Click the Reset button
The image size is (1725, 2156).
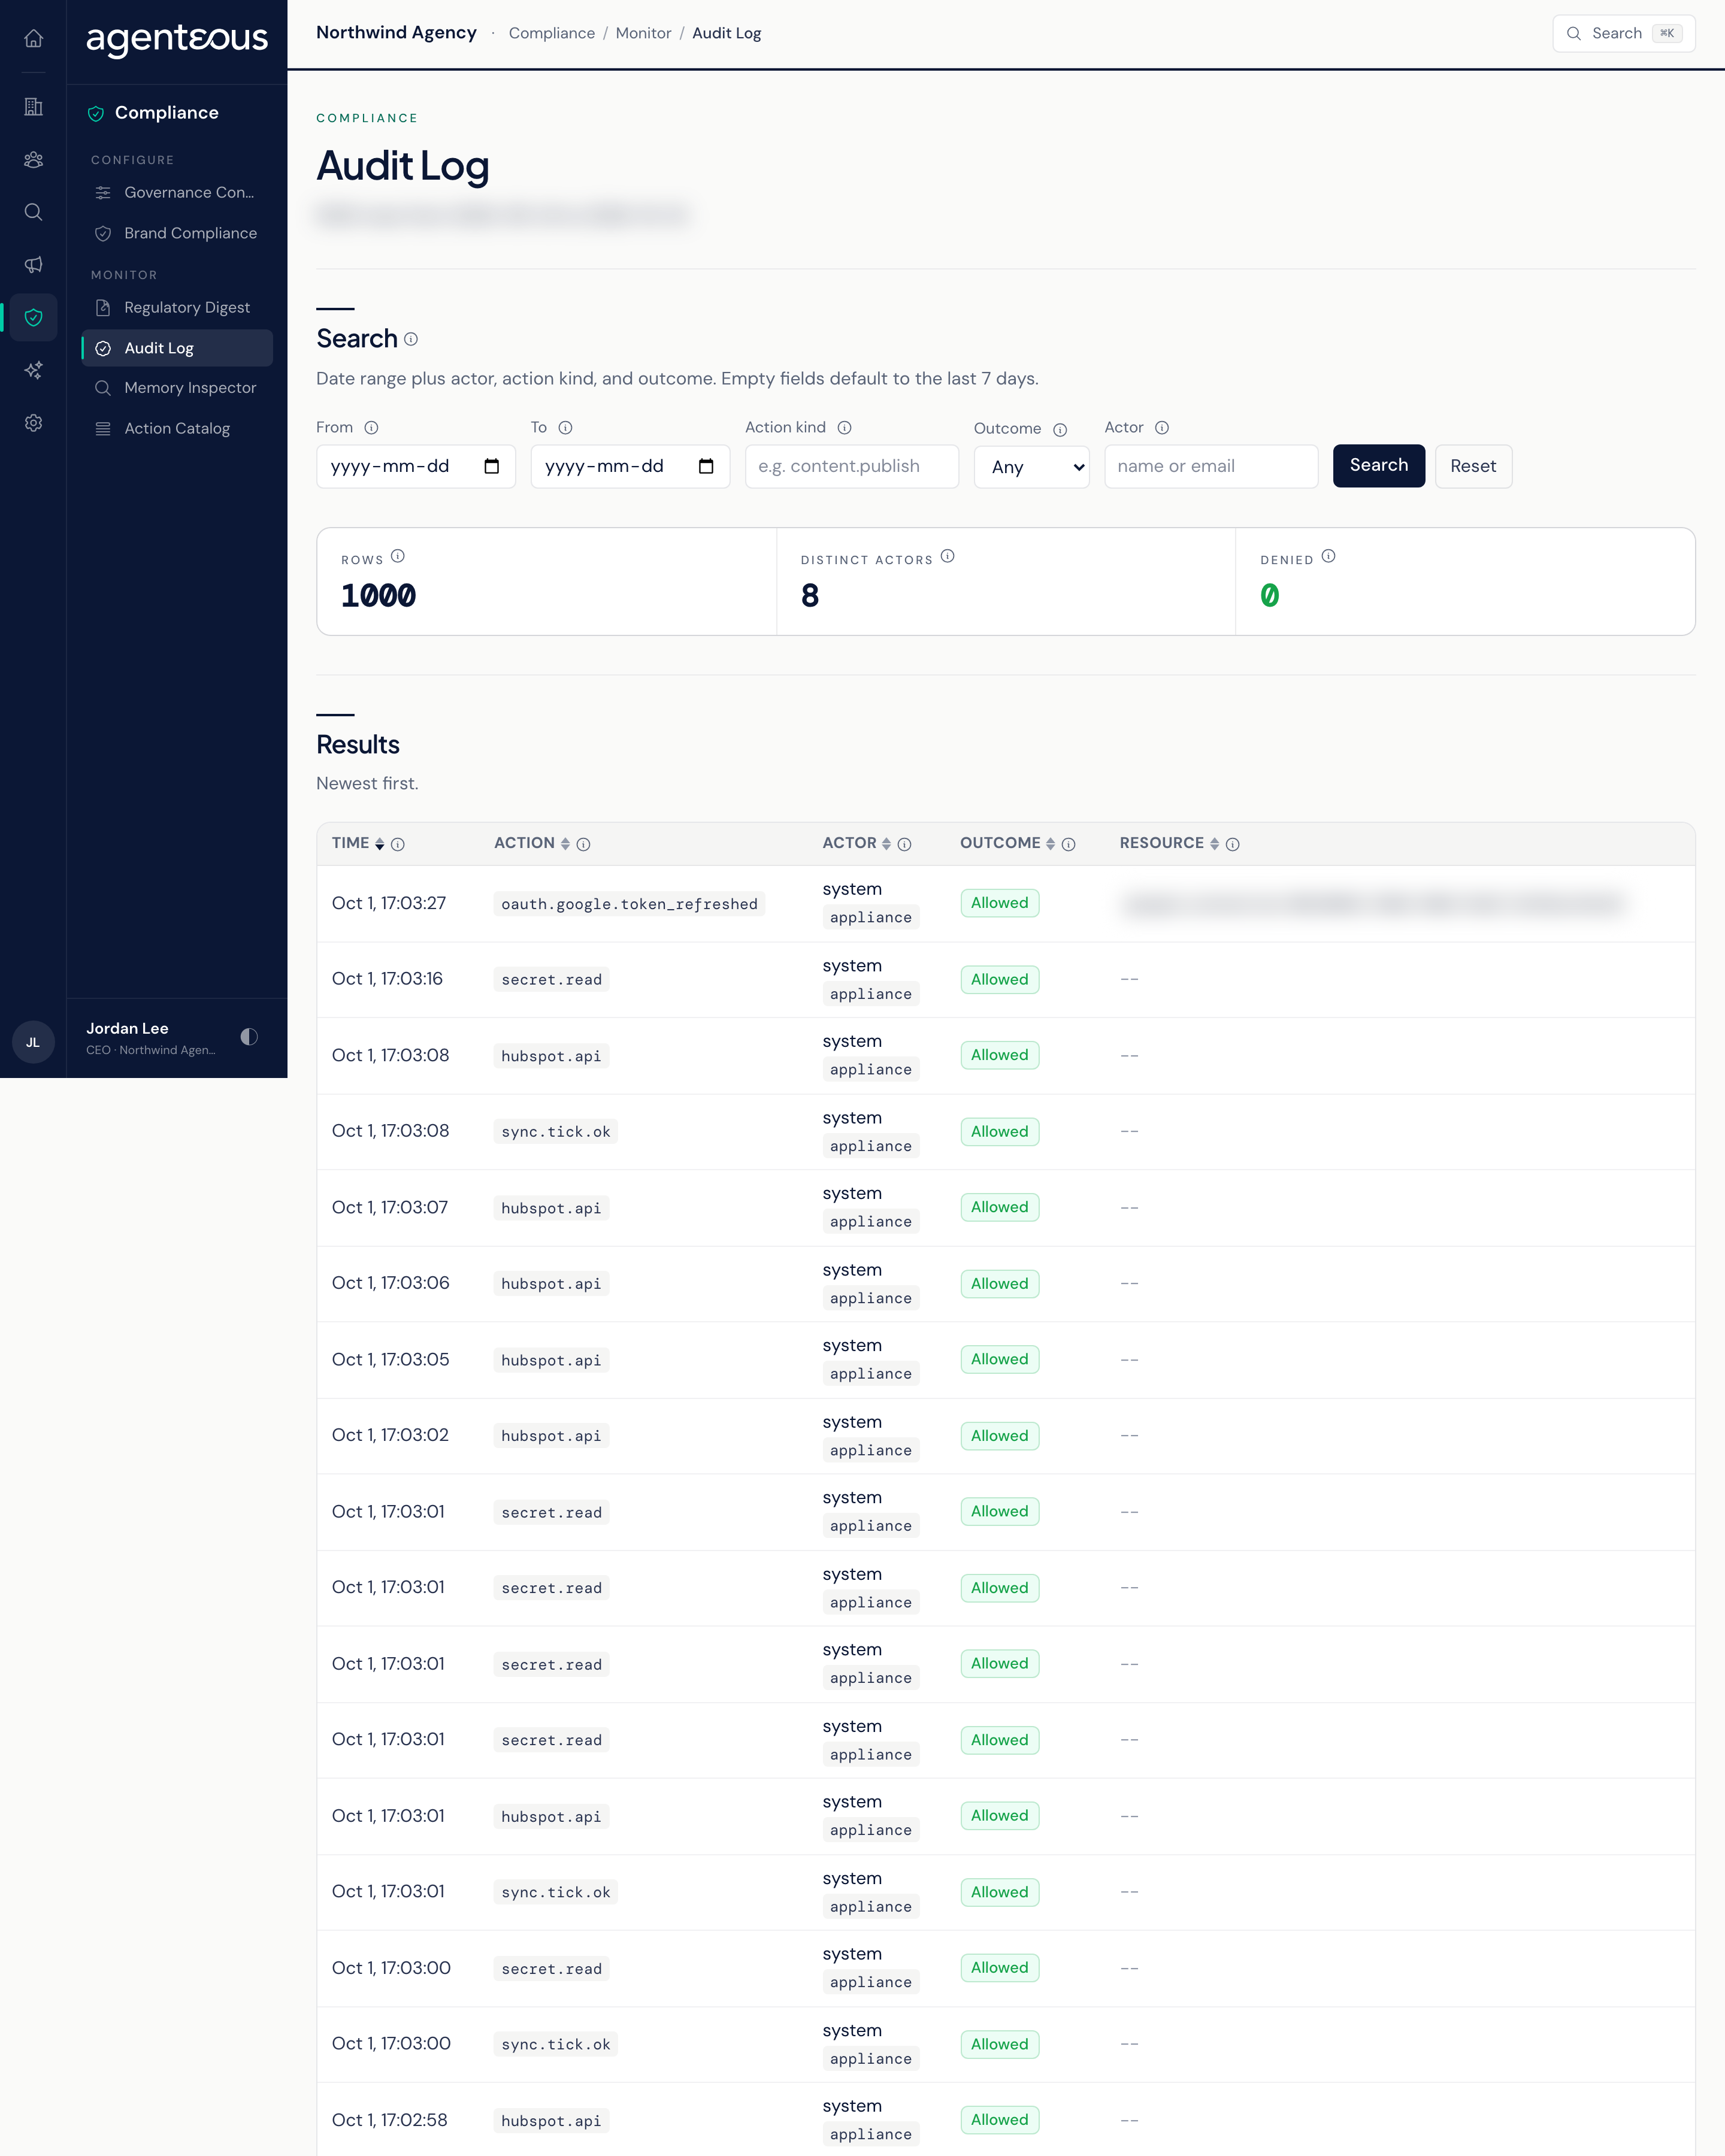[1473, 466]
